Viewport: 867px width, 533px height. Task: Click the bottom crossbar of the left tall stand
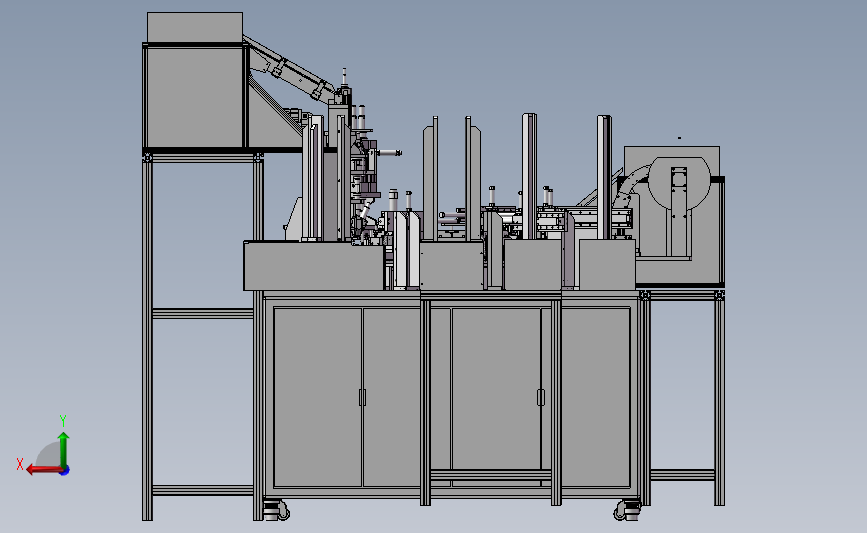coord(202,490)
